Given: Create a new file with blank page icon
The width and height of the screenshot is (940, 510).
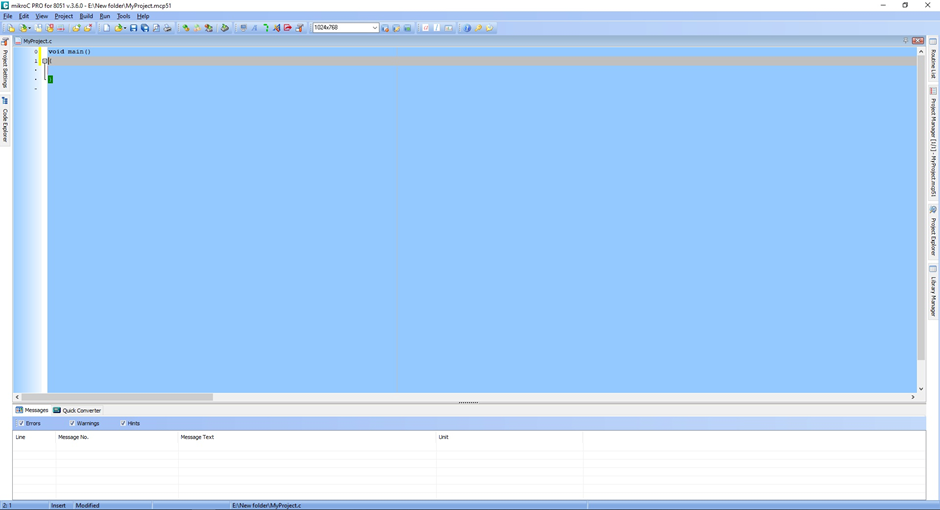Looking at the screenshot, I should coord(106,28).
